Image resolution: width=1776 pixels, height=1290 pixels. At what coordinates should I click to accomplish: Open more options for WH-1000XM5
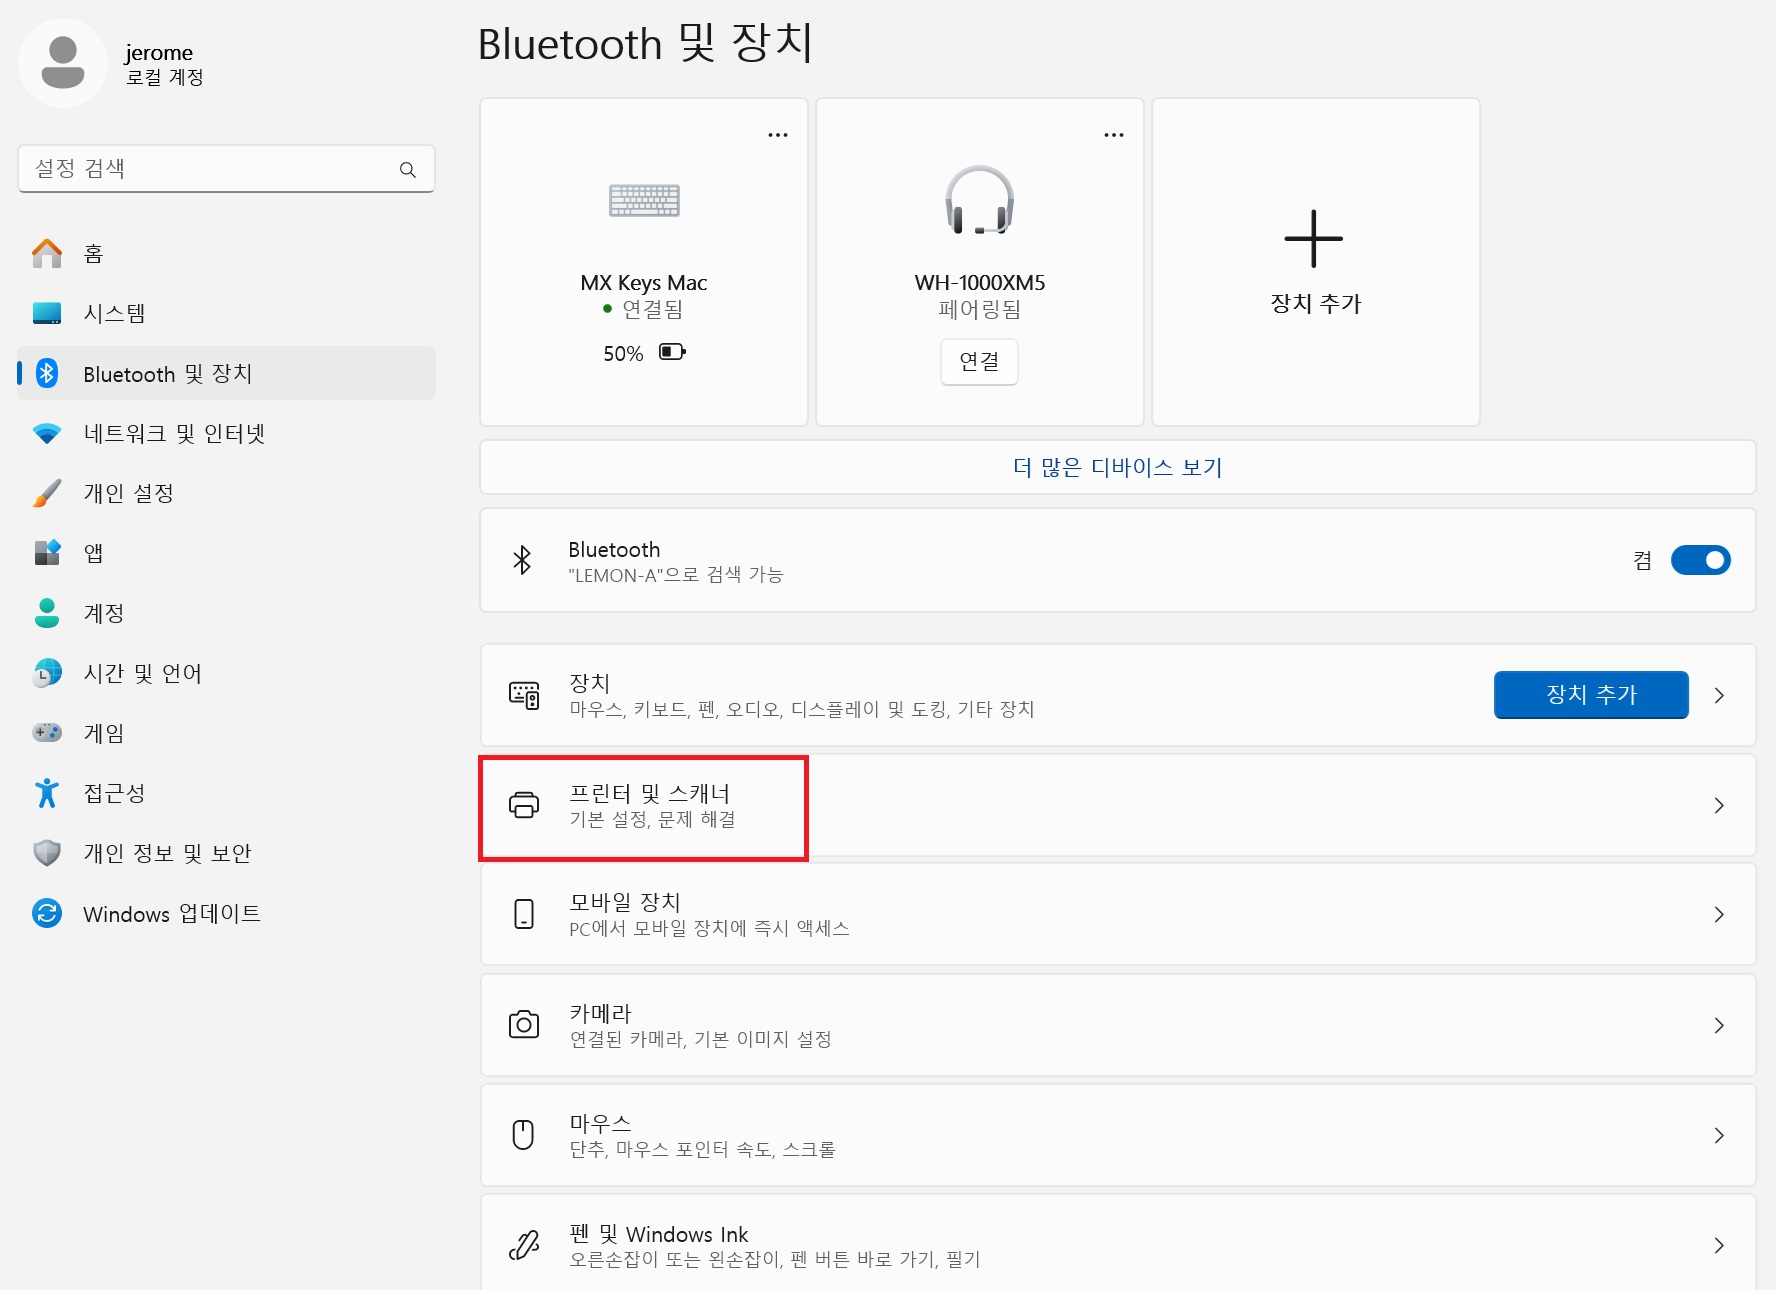[x=1114, y=135]
